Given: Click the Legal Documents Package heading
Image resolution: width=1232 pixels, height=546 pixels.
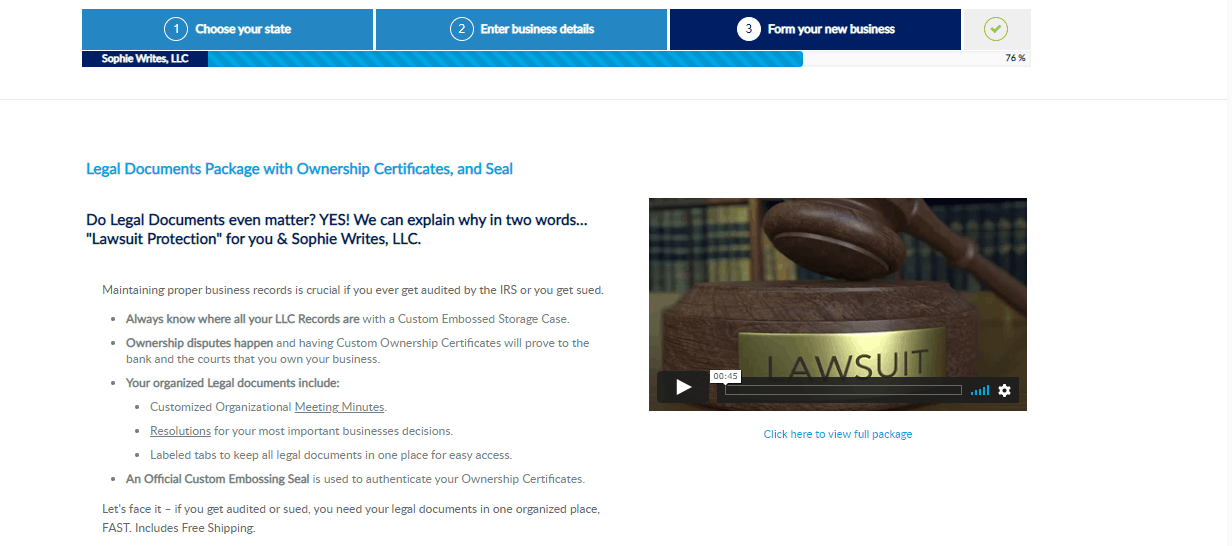Looking at the screenshot, I should tap(299, 169).
